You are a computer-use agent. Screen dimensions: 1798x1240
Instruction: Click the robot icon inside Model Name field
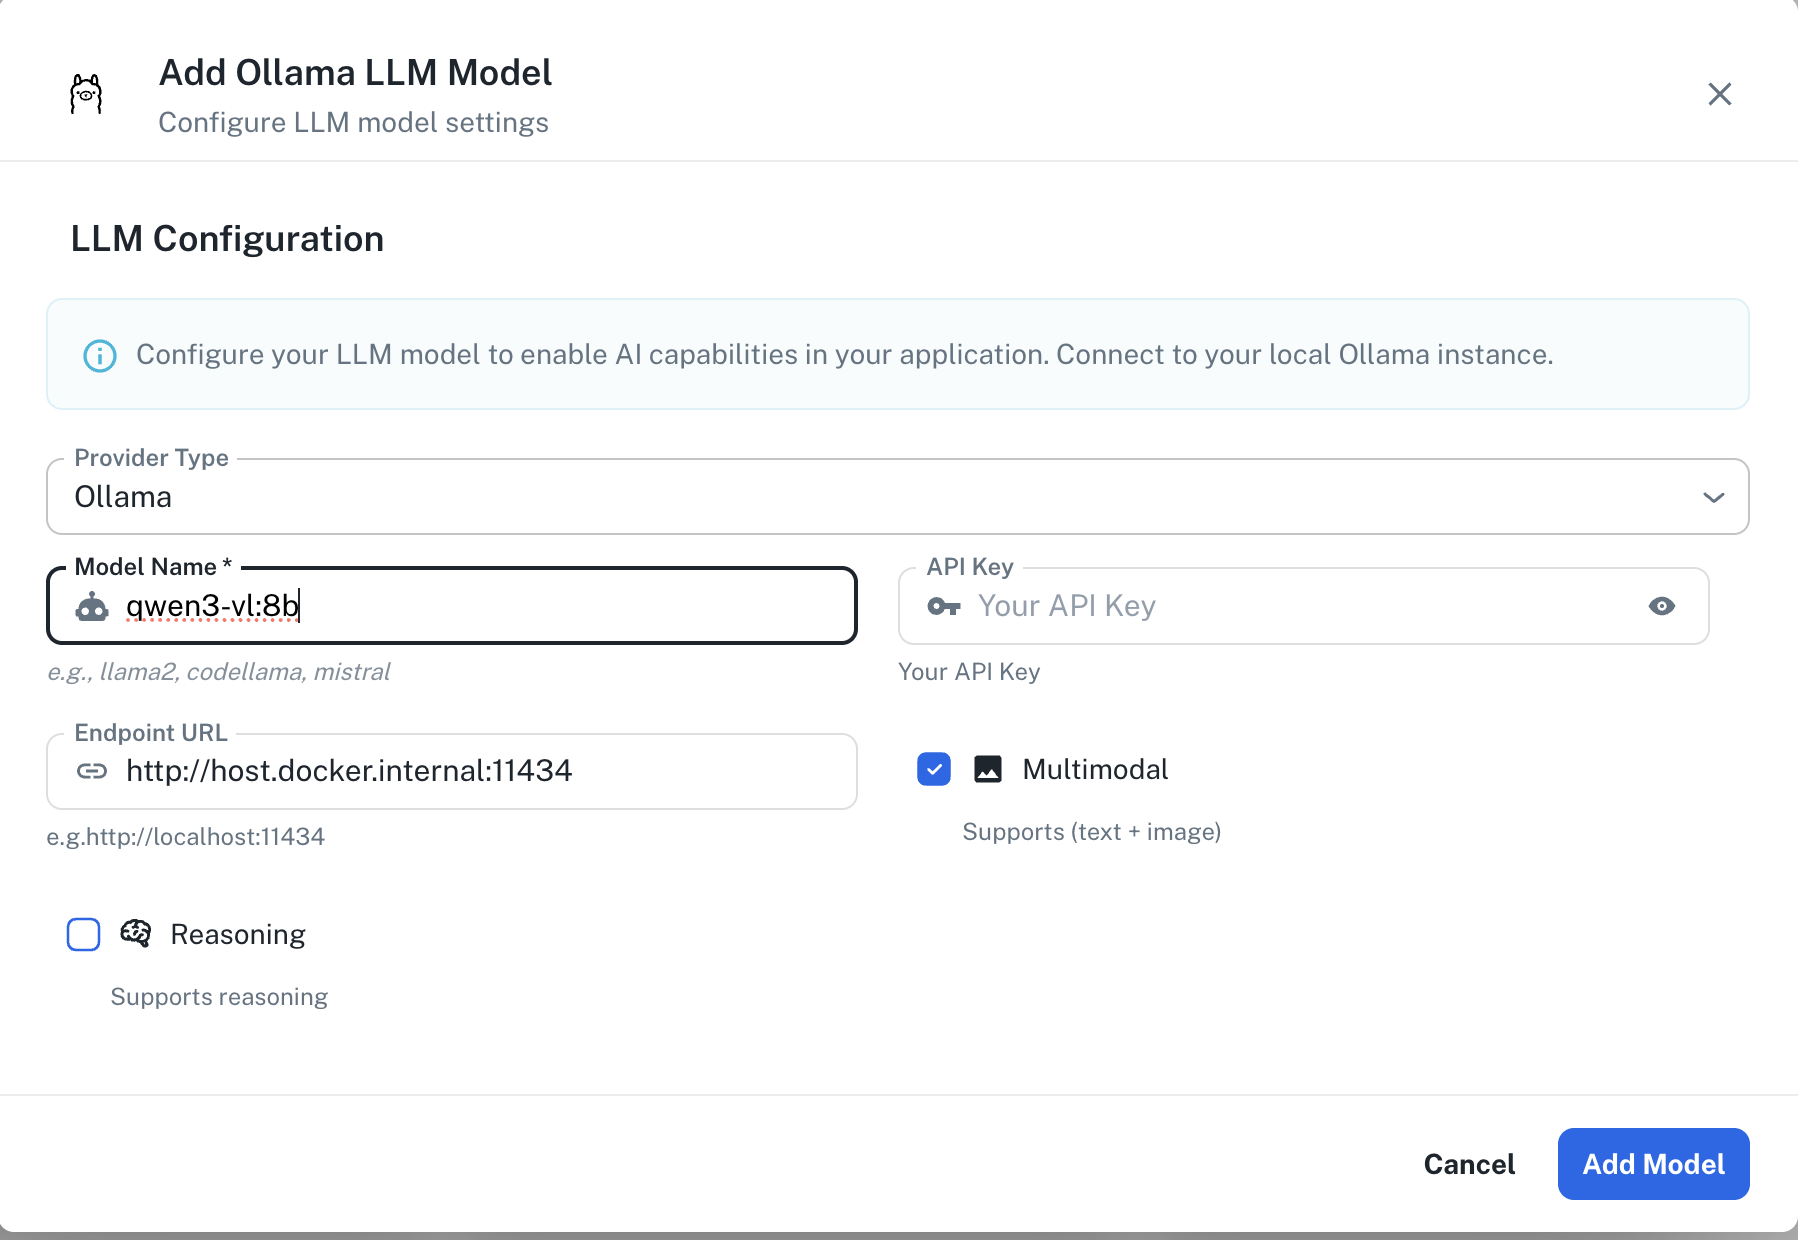point(92,605)
